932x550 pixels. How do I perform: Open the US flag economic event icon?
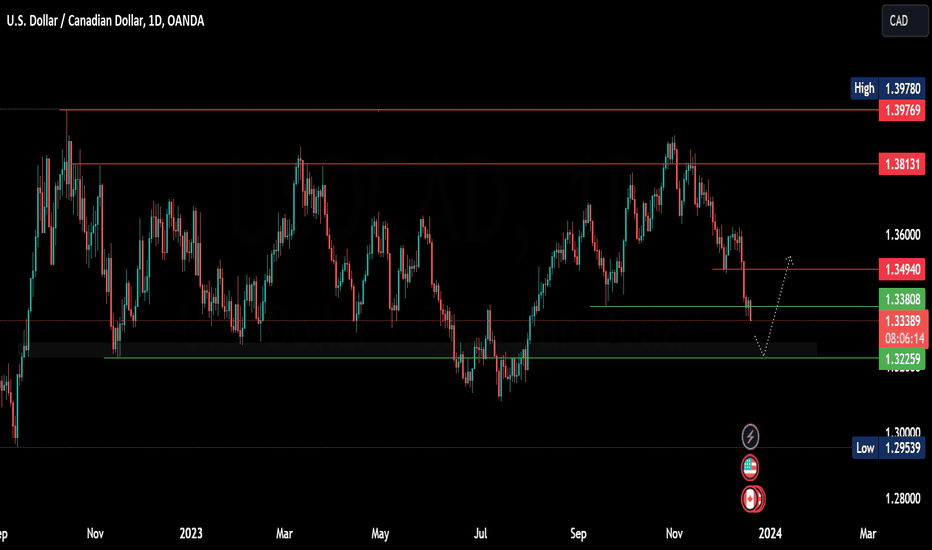[x=750, y=468]
